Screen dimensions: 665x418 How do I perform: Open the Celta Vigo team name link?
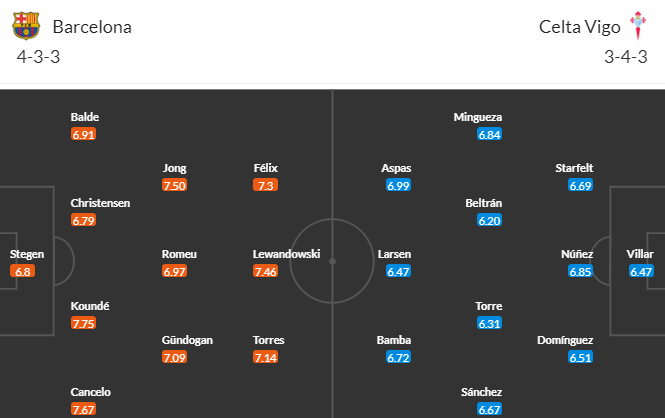click(x=579, y=27)
